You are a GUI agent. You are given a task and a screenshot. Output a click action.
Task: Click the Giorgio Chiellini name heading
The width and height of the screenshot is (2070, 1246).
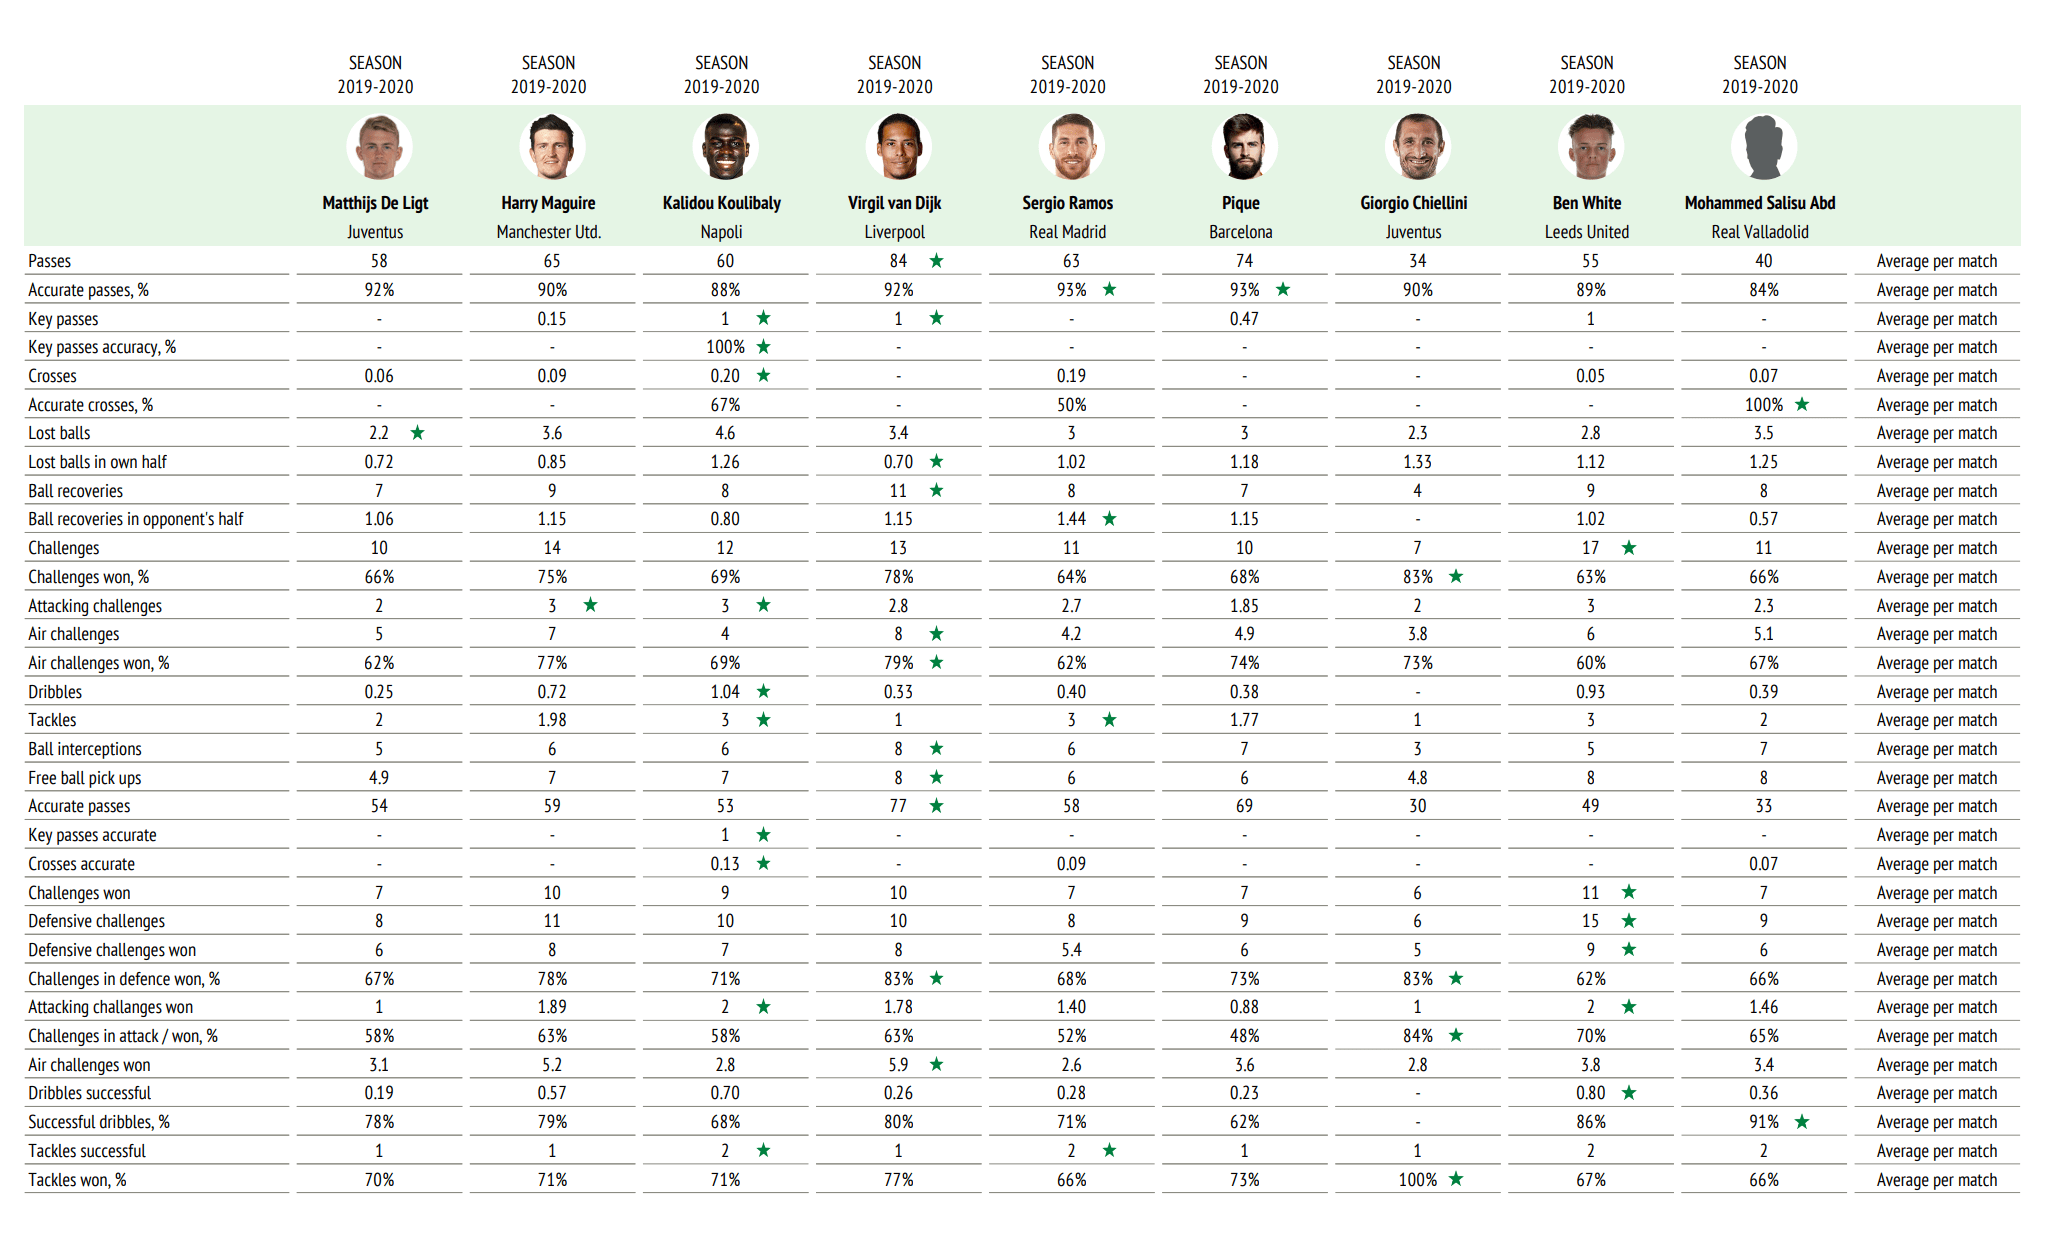point(1413,203)
